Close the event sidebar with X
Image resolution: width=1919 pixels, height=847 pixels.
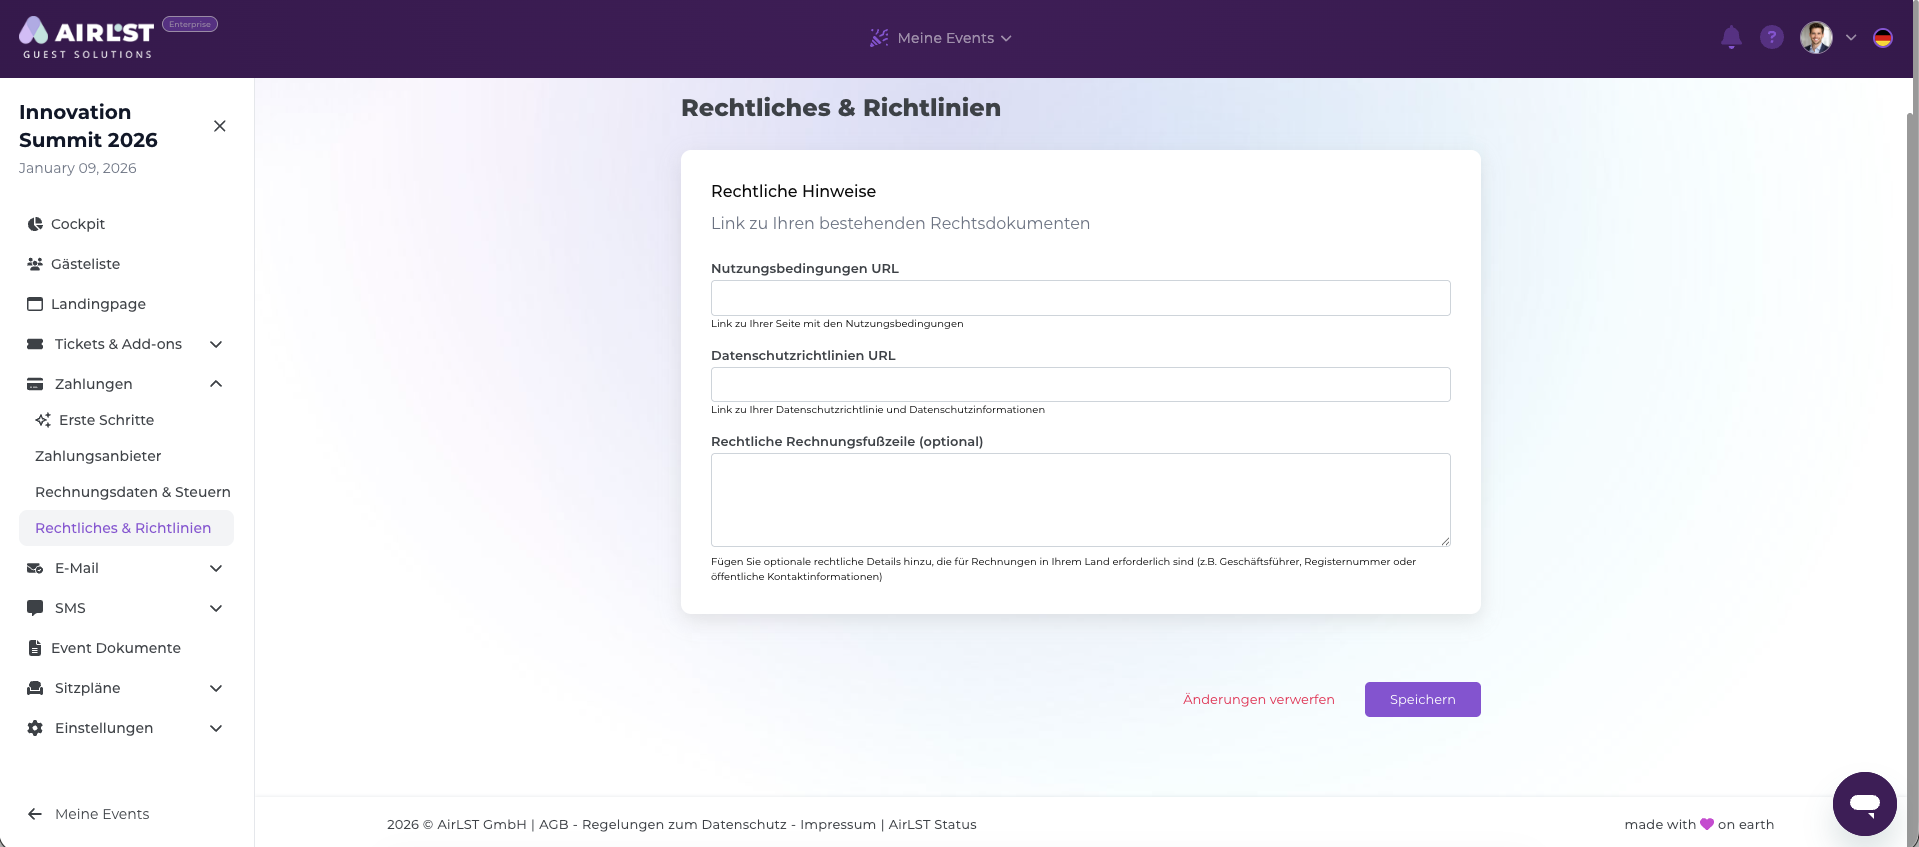click(220, 126)
